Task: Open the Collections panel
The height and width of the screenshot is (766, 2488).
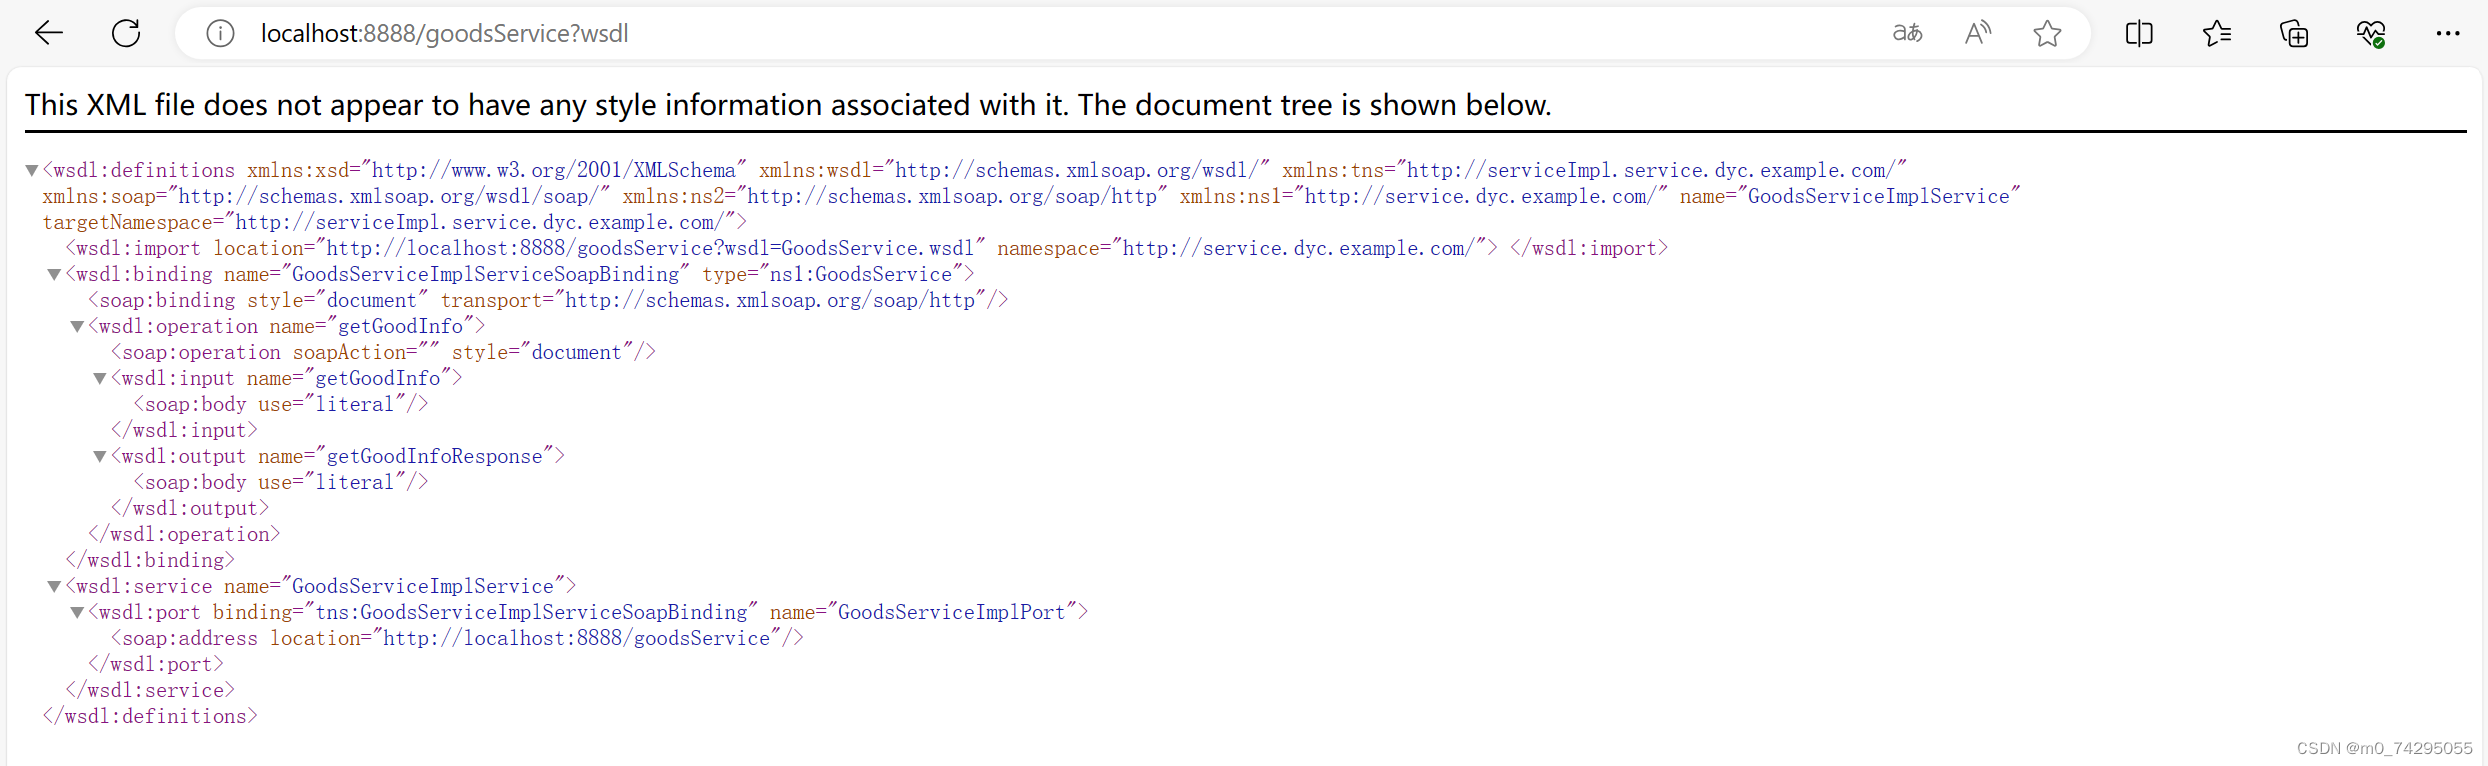Action: pyautogui.click(x=2294, y=33)
